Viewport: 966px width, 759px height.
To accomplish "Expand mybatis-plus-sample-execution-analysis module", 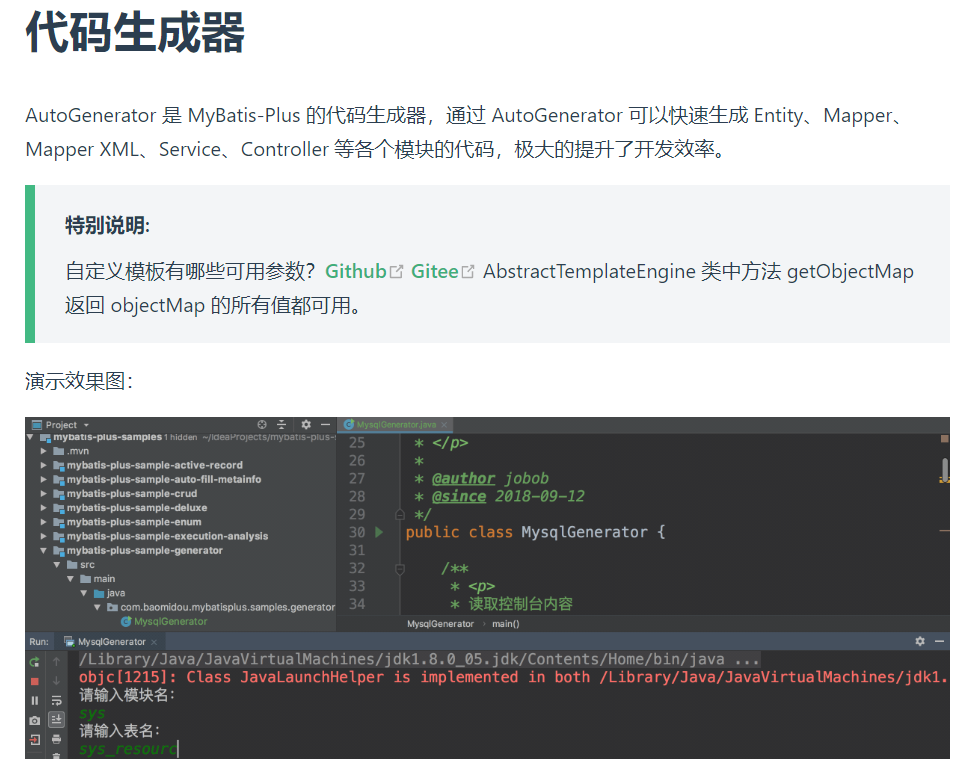I will [44, 536].
